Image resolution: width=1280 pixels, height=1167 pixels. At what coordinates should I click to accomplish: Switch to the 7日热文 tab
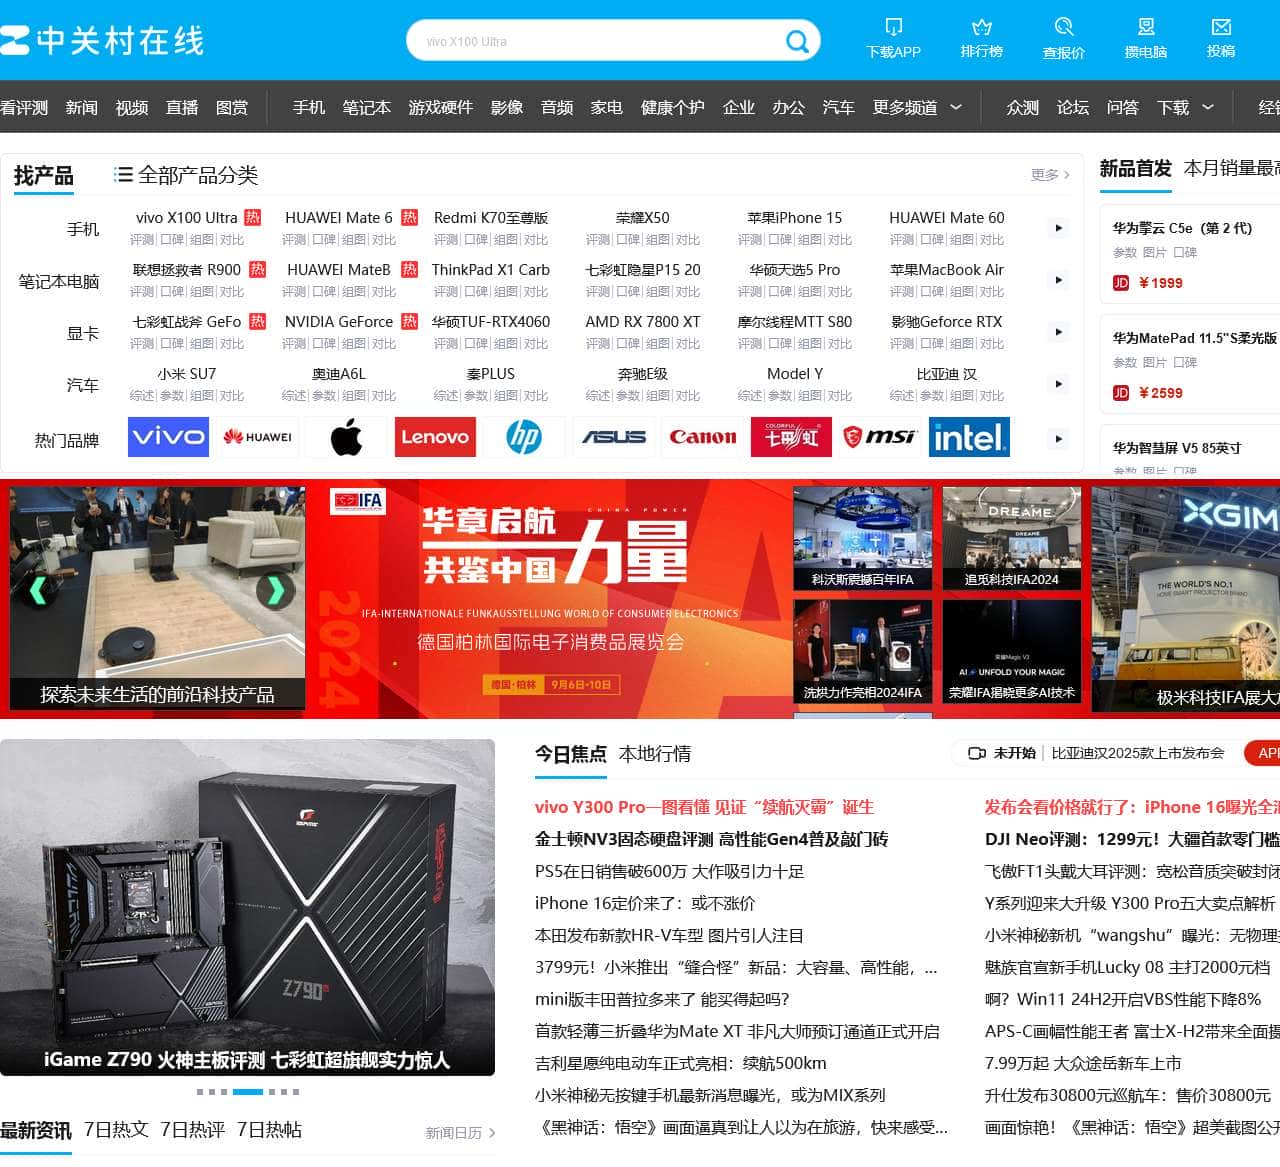[x=116, y=1130]
